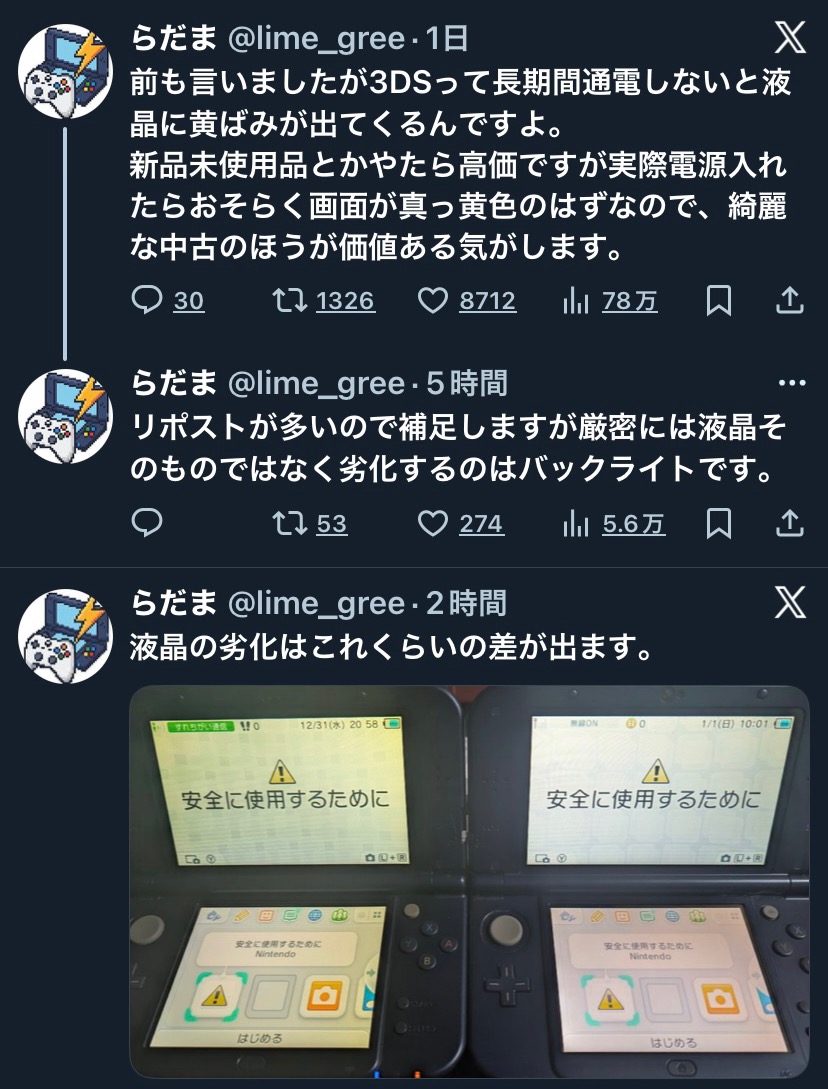View analytics showing 78万 views
828x1089 pixels.
(x=610, y=301)
